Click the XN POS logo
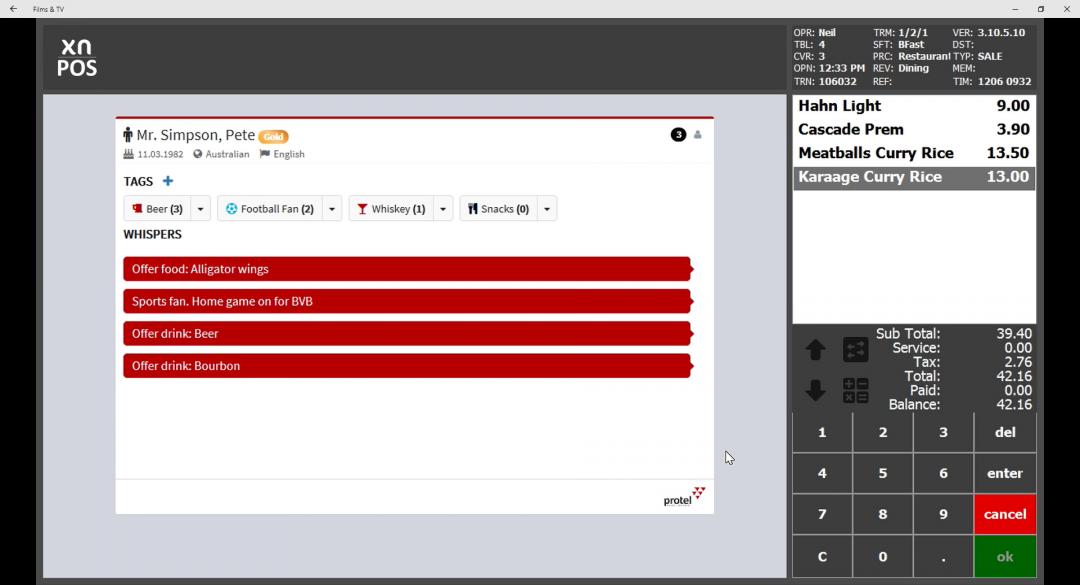This screenshot has height=585, width=1080. (77, 58)
